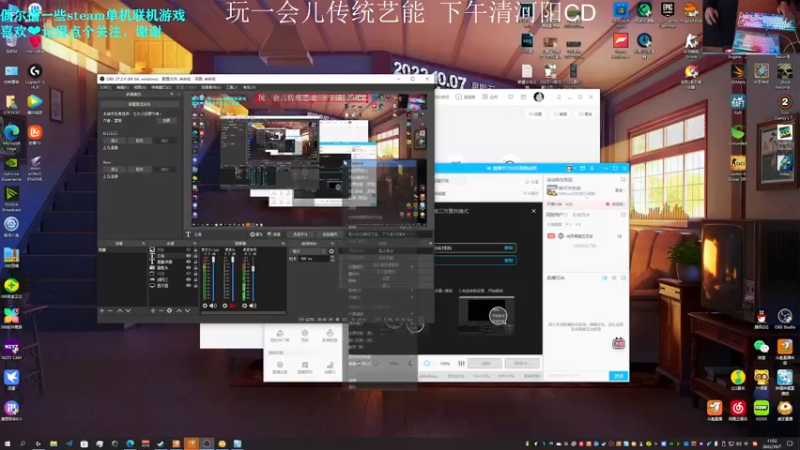Pop out the 直播互动 panel icon

click(623, 278)
